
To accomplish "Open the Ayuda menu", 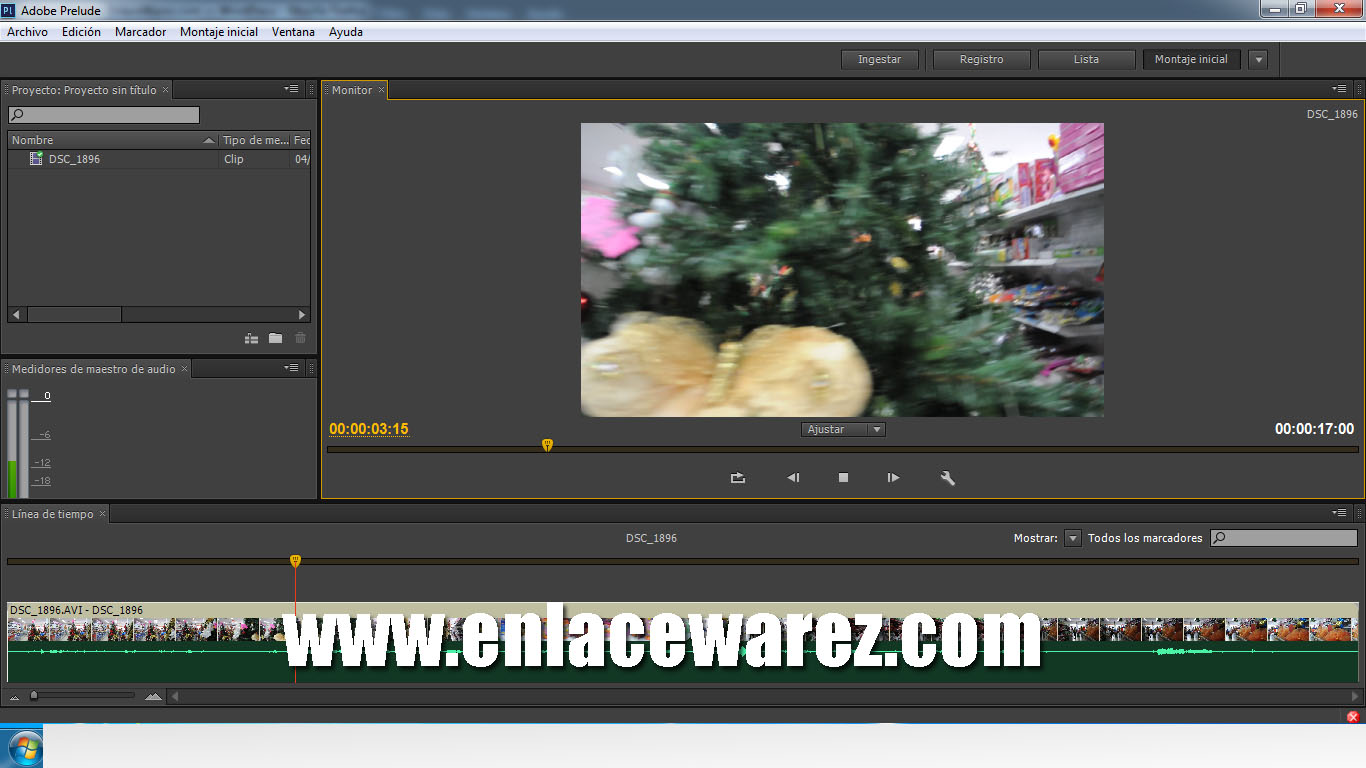I will coord(346,32).
